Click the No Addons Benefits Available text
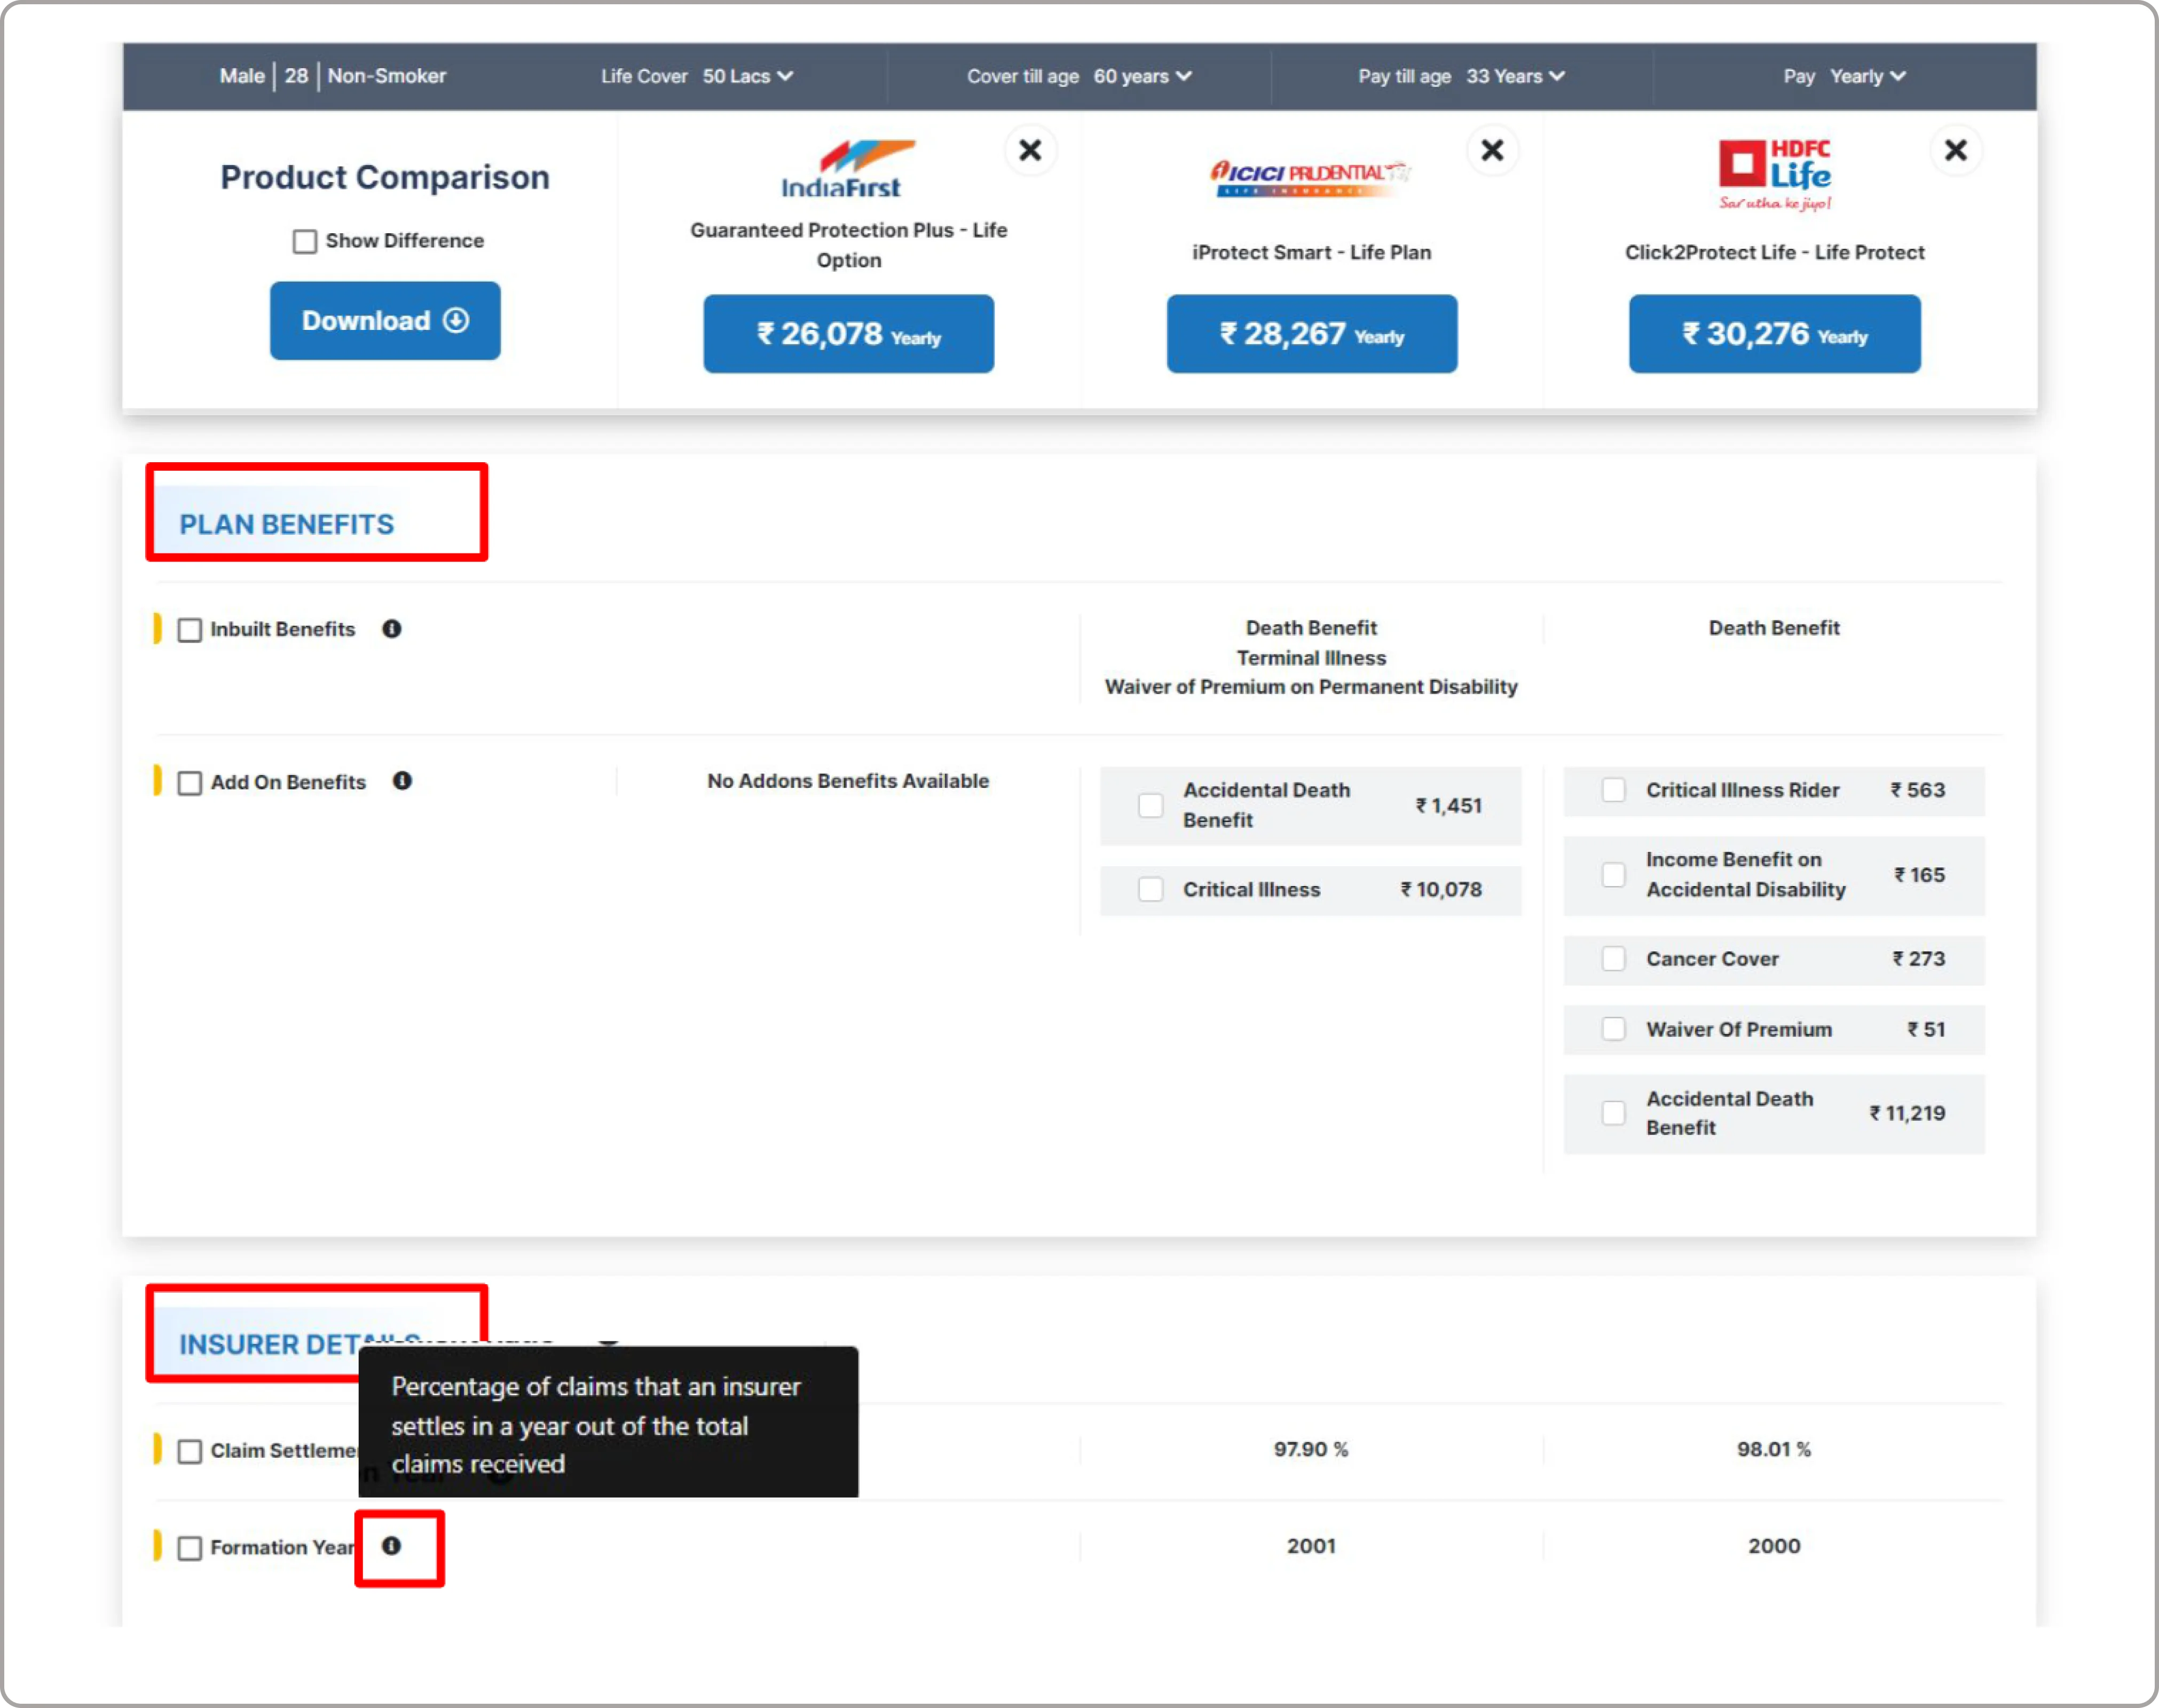Viewport: 2159px width, 1708px height. [x=848, y=781]
